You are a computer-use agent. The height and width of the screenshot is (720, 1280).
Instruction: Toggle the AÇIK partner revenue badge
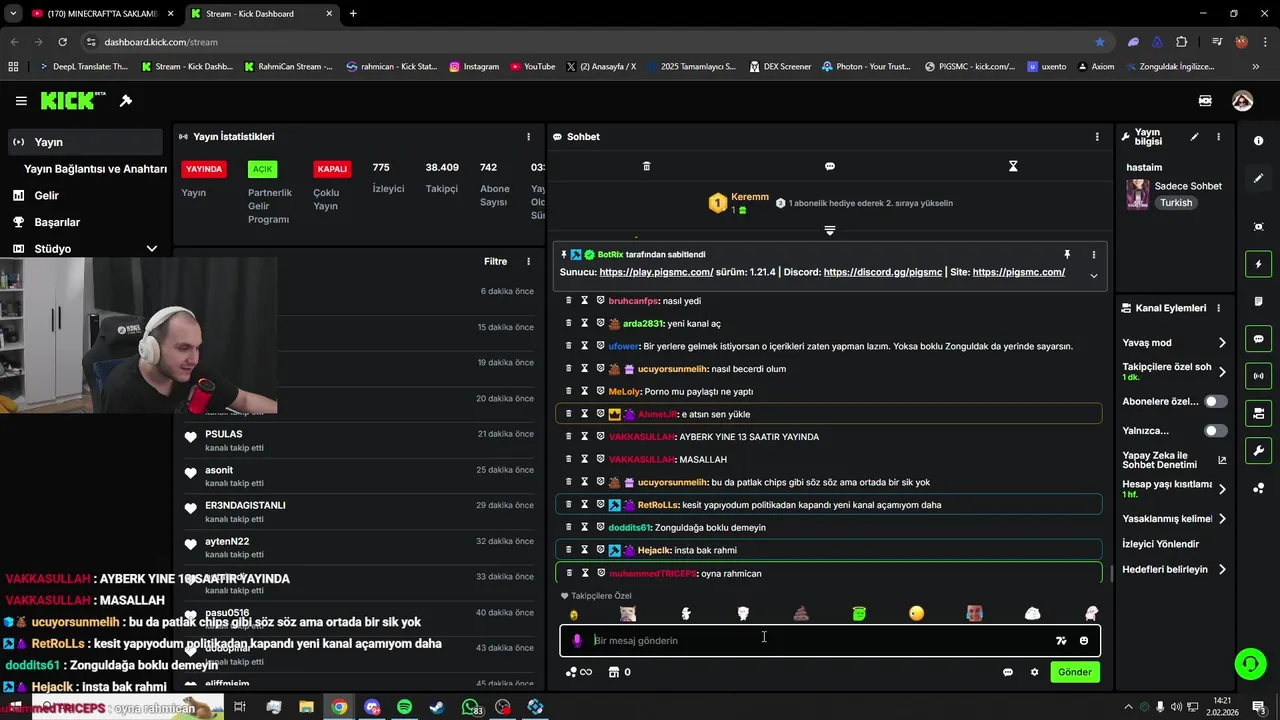tap(262, 169)
